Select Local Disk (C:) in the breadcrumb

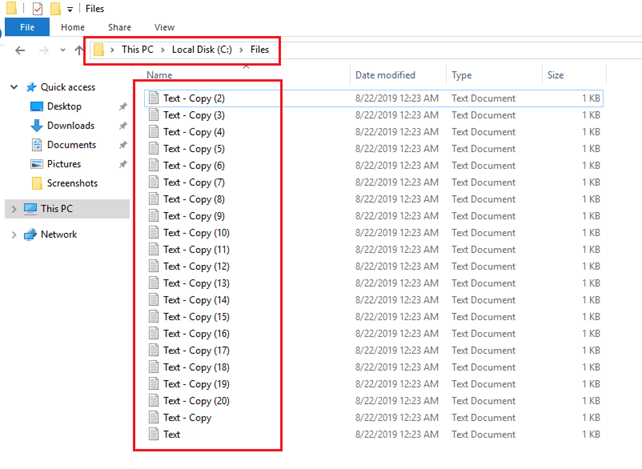coord(202,50)
